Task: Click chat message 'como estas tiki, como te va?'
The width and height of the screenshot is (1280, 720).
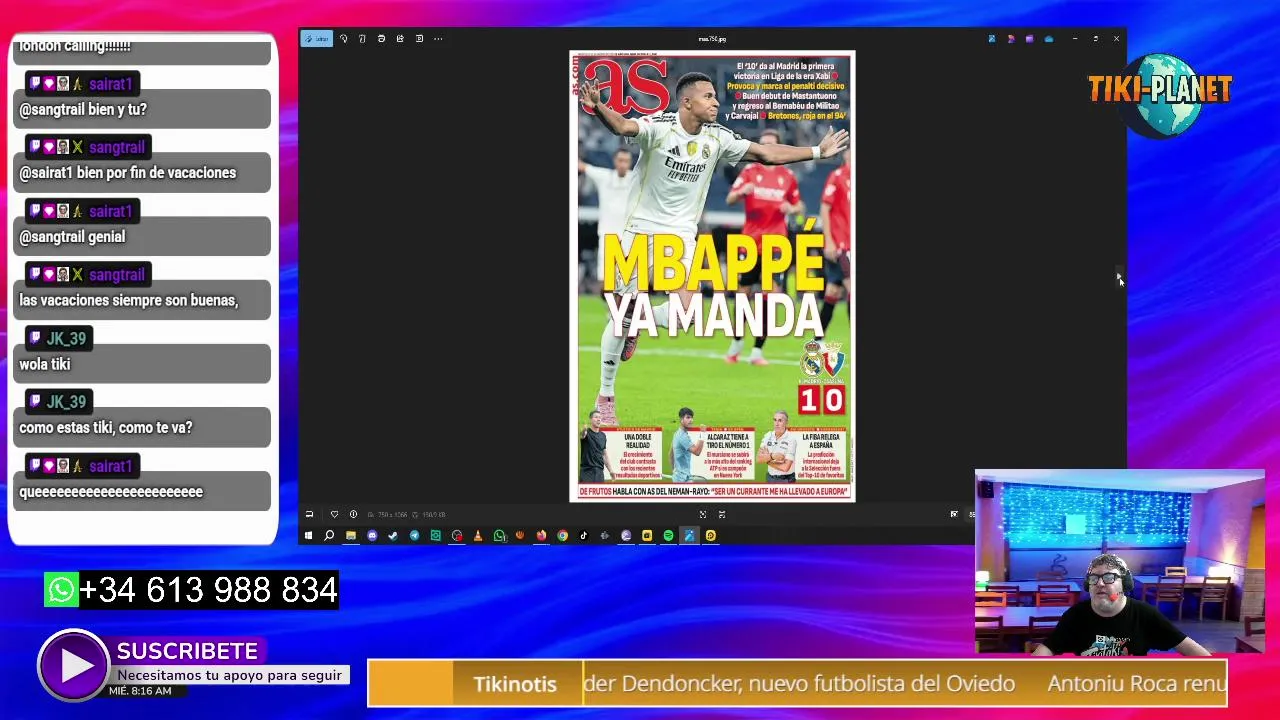Action: coord(105,428)
